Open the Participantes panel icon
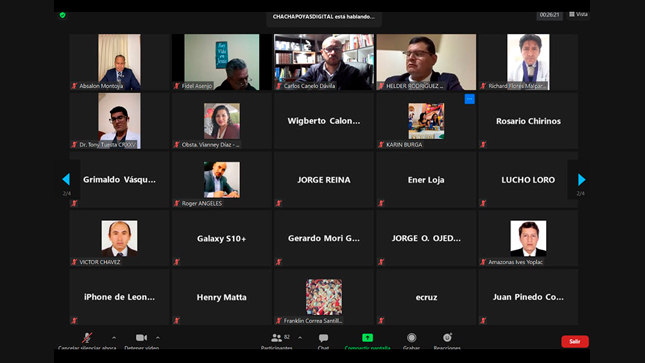The image size is (645, 363). 276,338
